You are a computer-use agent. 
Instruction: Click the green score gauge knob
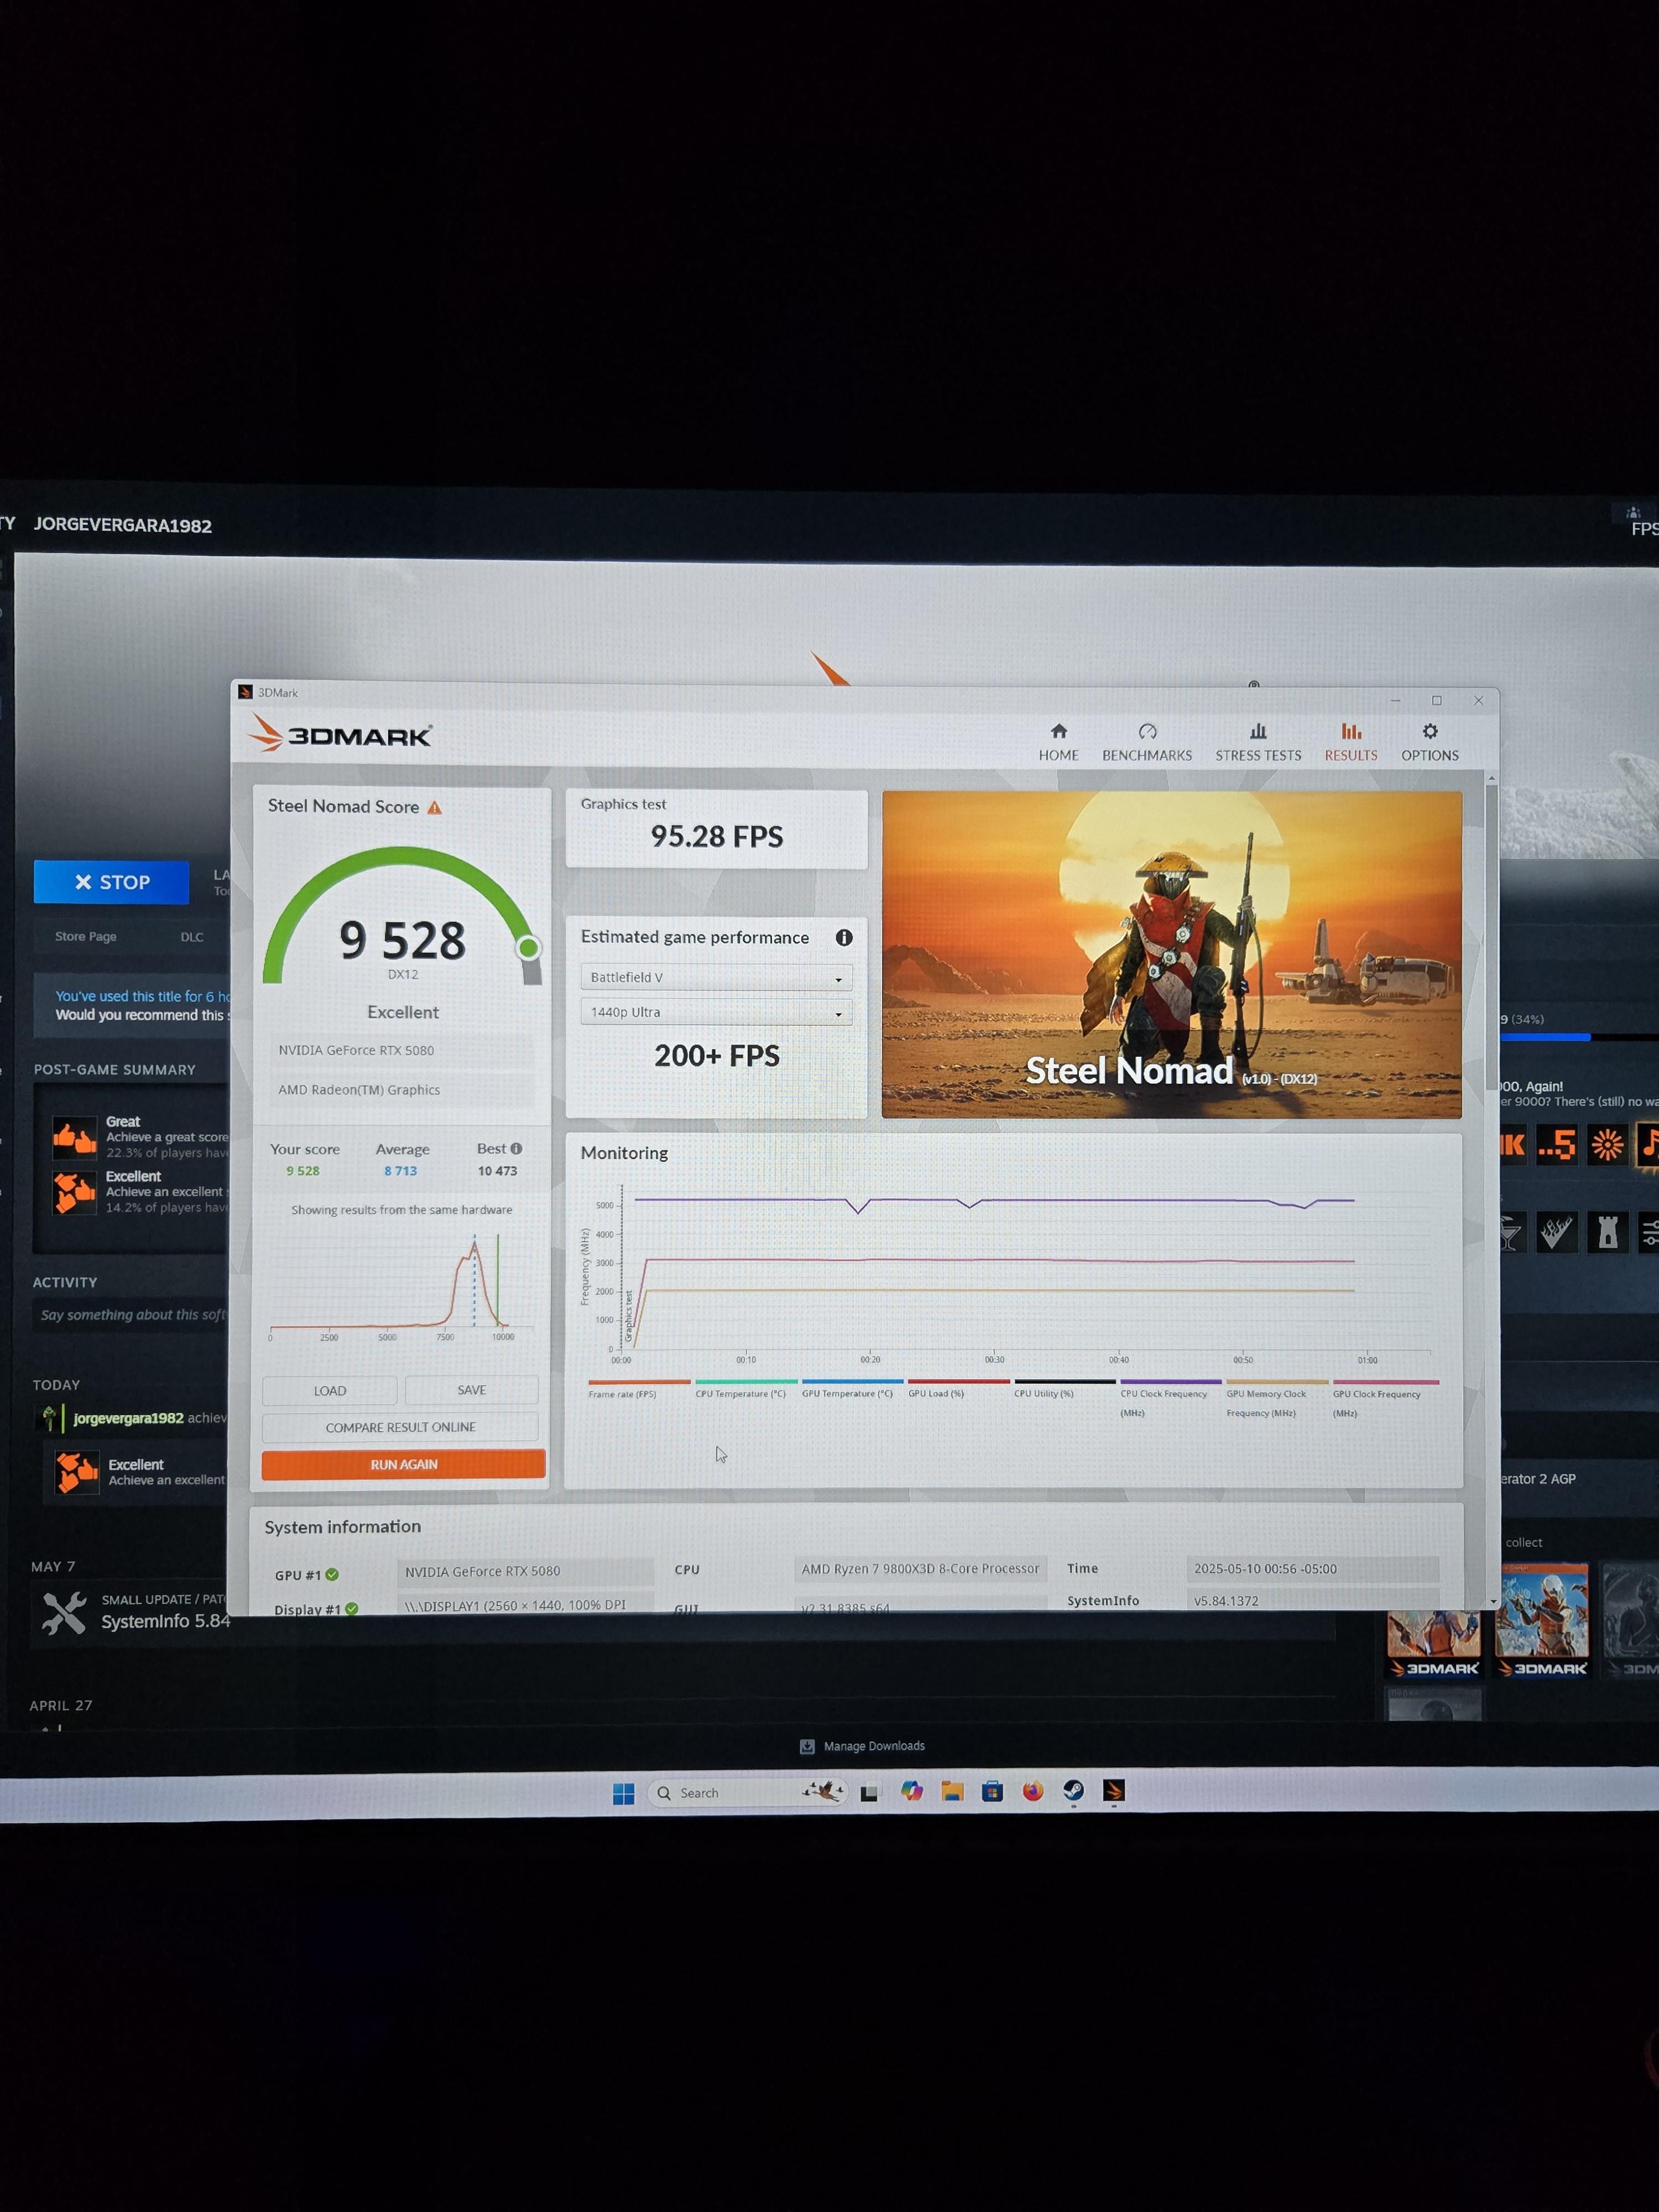click(x=528, y=947)
